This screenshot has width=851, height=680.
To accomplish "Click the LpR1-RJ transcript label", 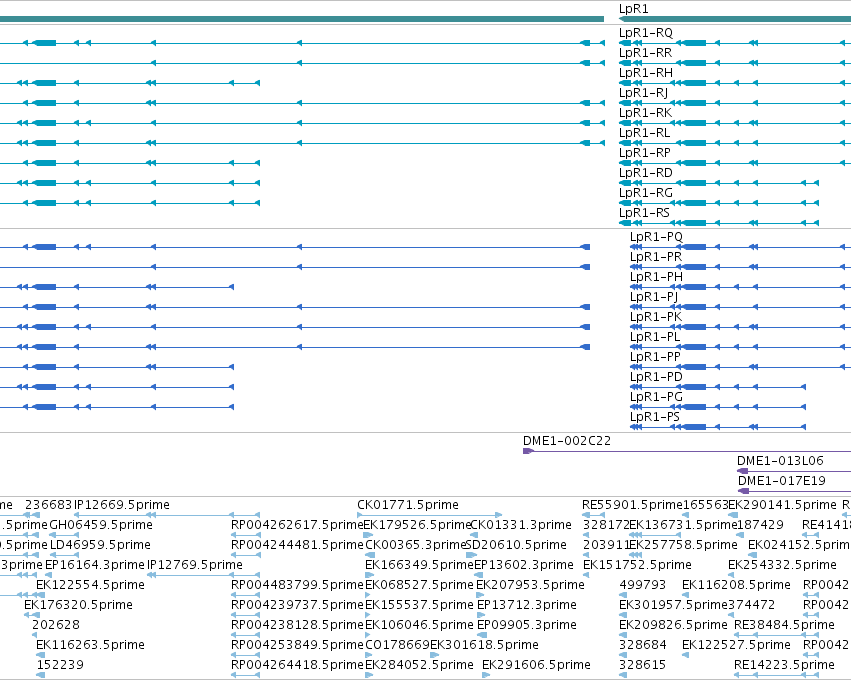I will tap(644, 93).
